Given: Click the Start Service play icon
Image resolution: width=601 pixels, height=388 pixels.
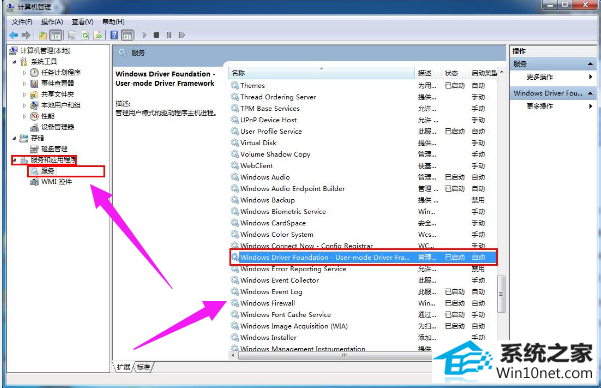Looking at the screenshot, I should (145, 35).
